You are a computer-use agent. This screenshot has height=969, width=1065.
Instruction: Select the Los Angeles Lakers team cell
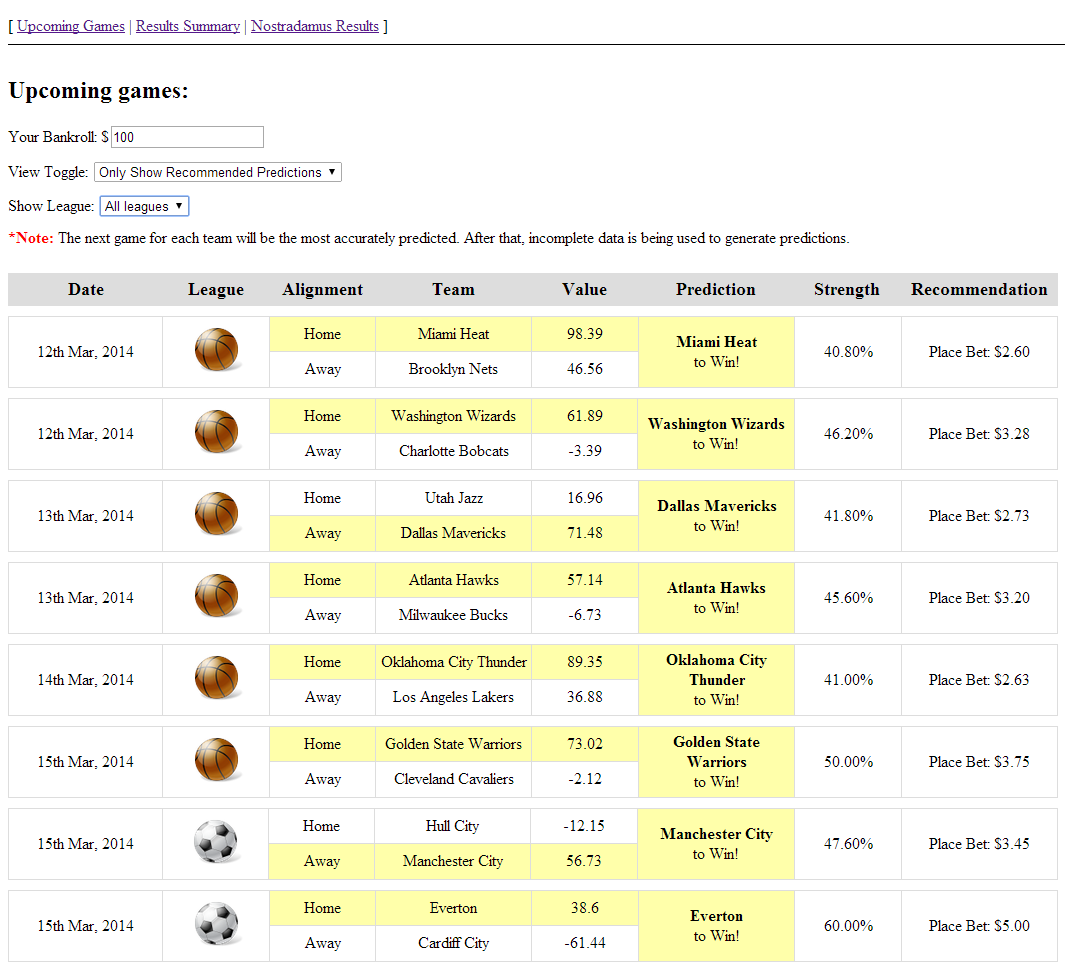[454, 697]
